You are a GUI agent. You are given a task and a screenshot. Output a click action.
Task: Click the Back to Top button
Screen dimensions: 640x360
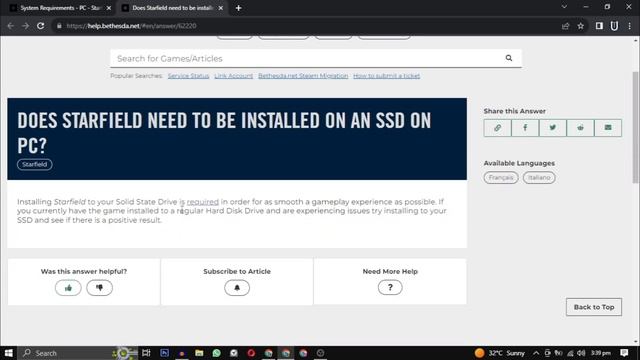(593, 307)
